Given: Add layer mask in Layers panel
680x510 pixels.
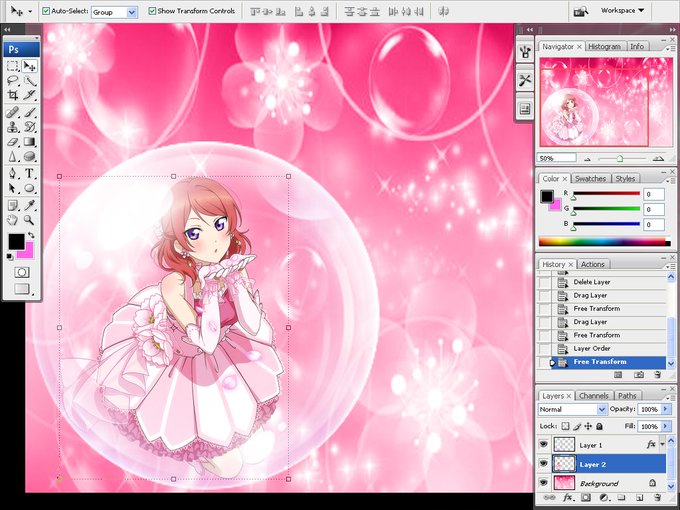Looking at the screenshot, I should pos(585,497).
